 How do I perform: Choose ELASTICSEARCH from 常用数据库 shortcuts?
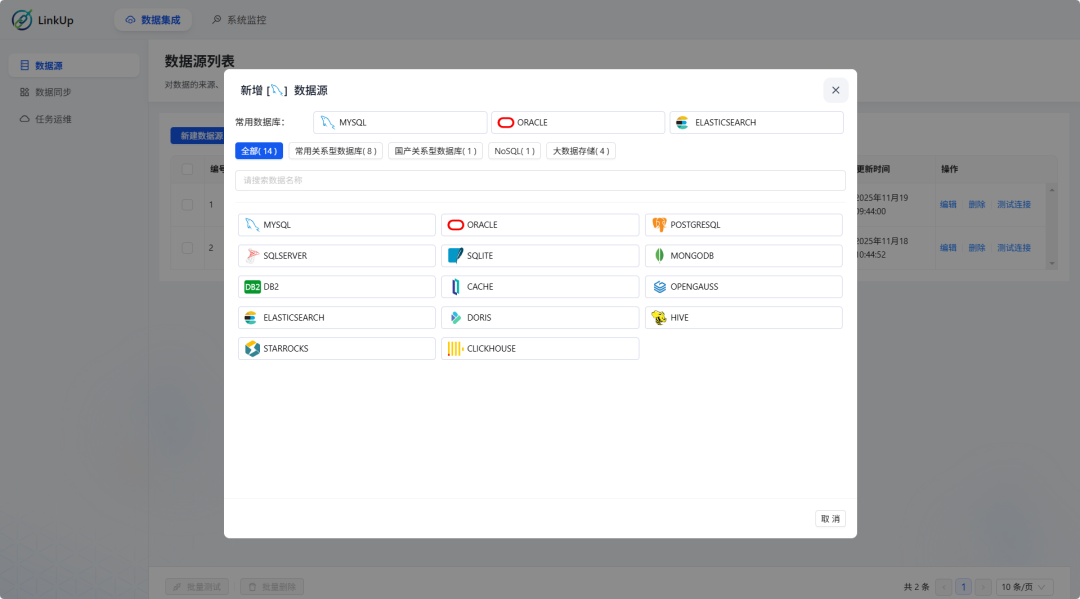[756, 123]
